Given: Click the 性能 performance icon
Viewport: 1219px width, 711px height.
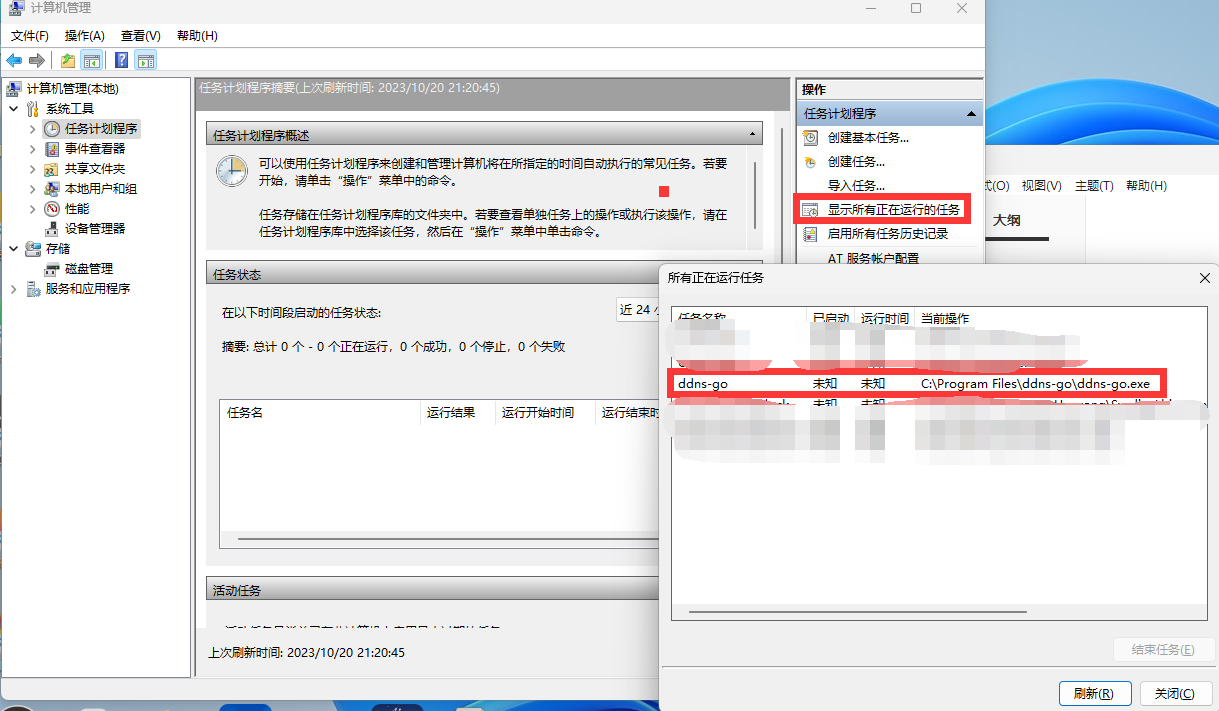Looking at the screenshot, I should 52,209.
